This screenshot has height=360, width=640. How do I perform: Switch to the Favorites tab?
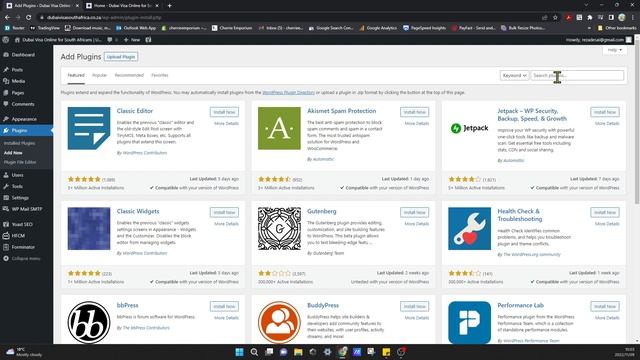tap(160, 76)
